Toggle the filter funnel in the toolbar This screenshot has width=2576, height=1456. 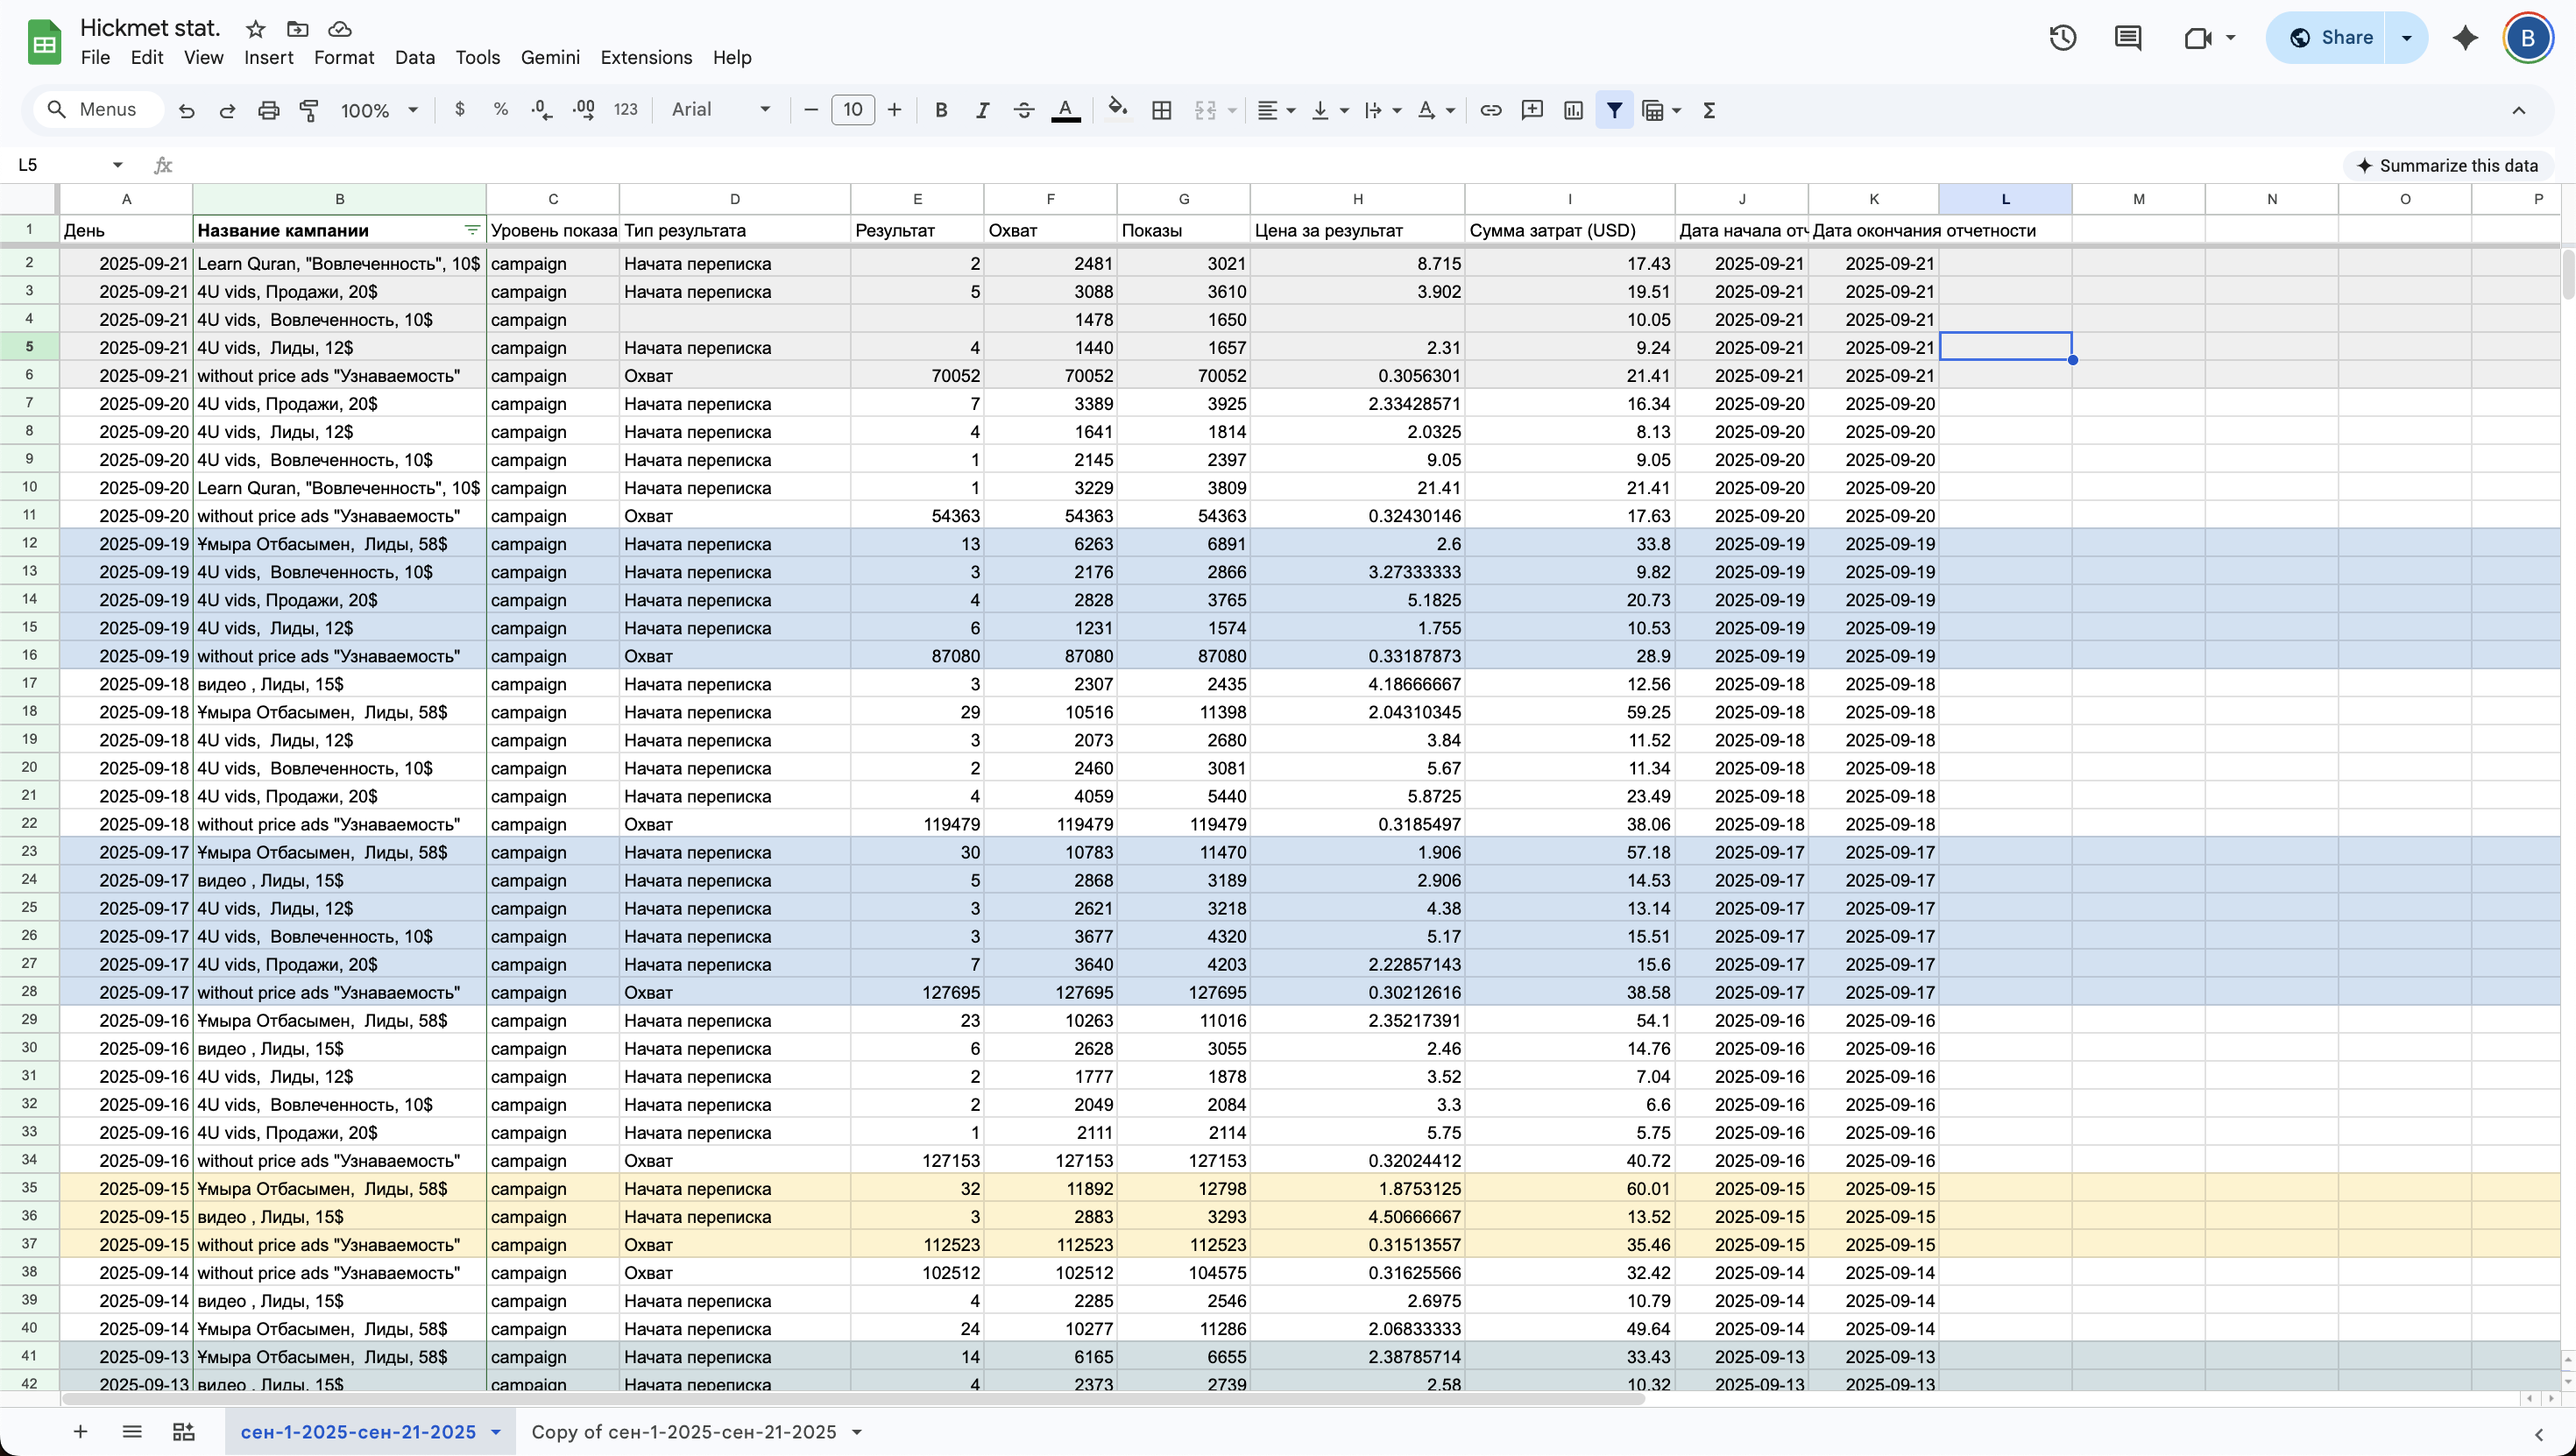pos(1614,110)
